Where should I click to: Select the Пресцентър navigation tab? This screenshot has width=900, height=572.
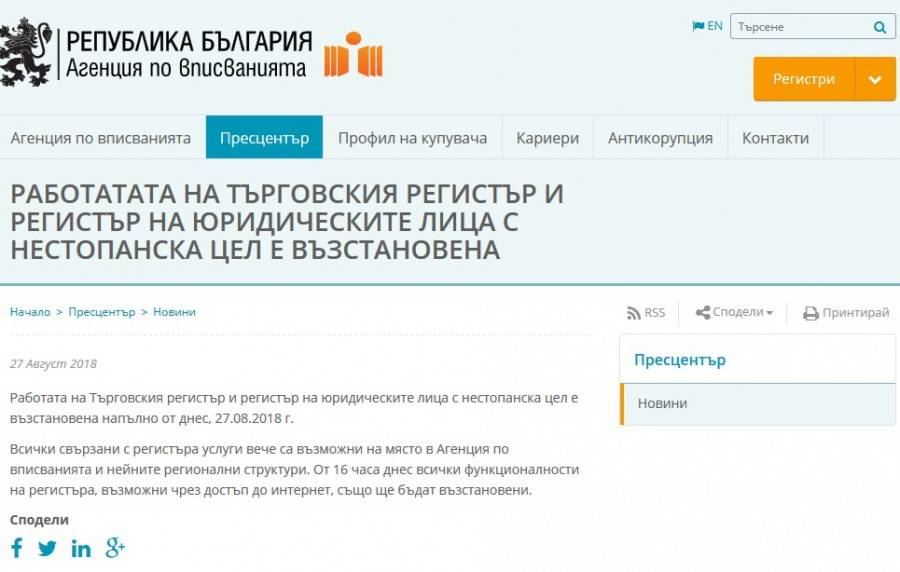click(x=264, y=138)
